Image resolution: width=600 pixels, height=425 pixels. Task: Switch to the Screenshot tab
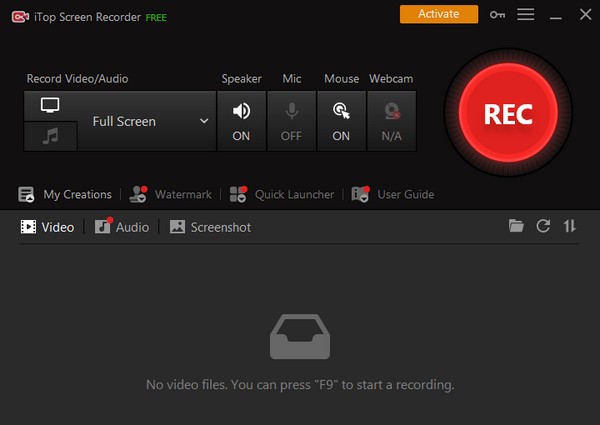[x=210, y=227]
